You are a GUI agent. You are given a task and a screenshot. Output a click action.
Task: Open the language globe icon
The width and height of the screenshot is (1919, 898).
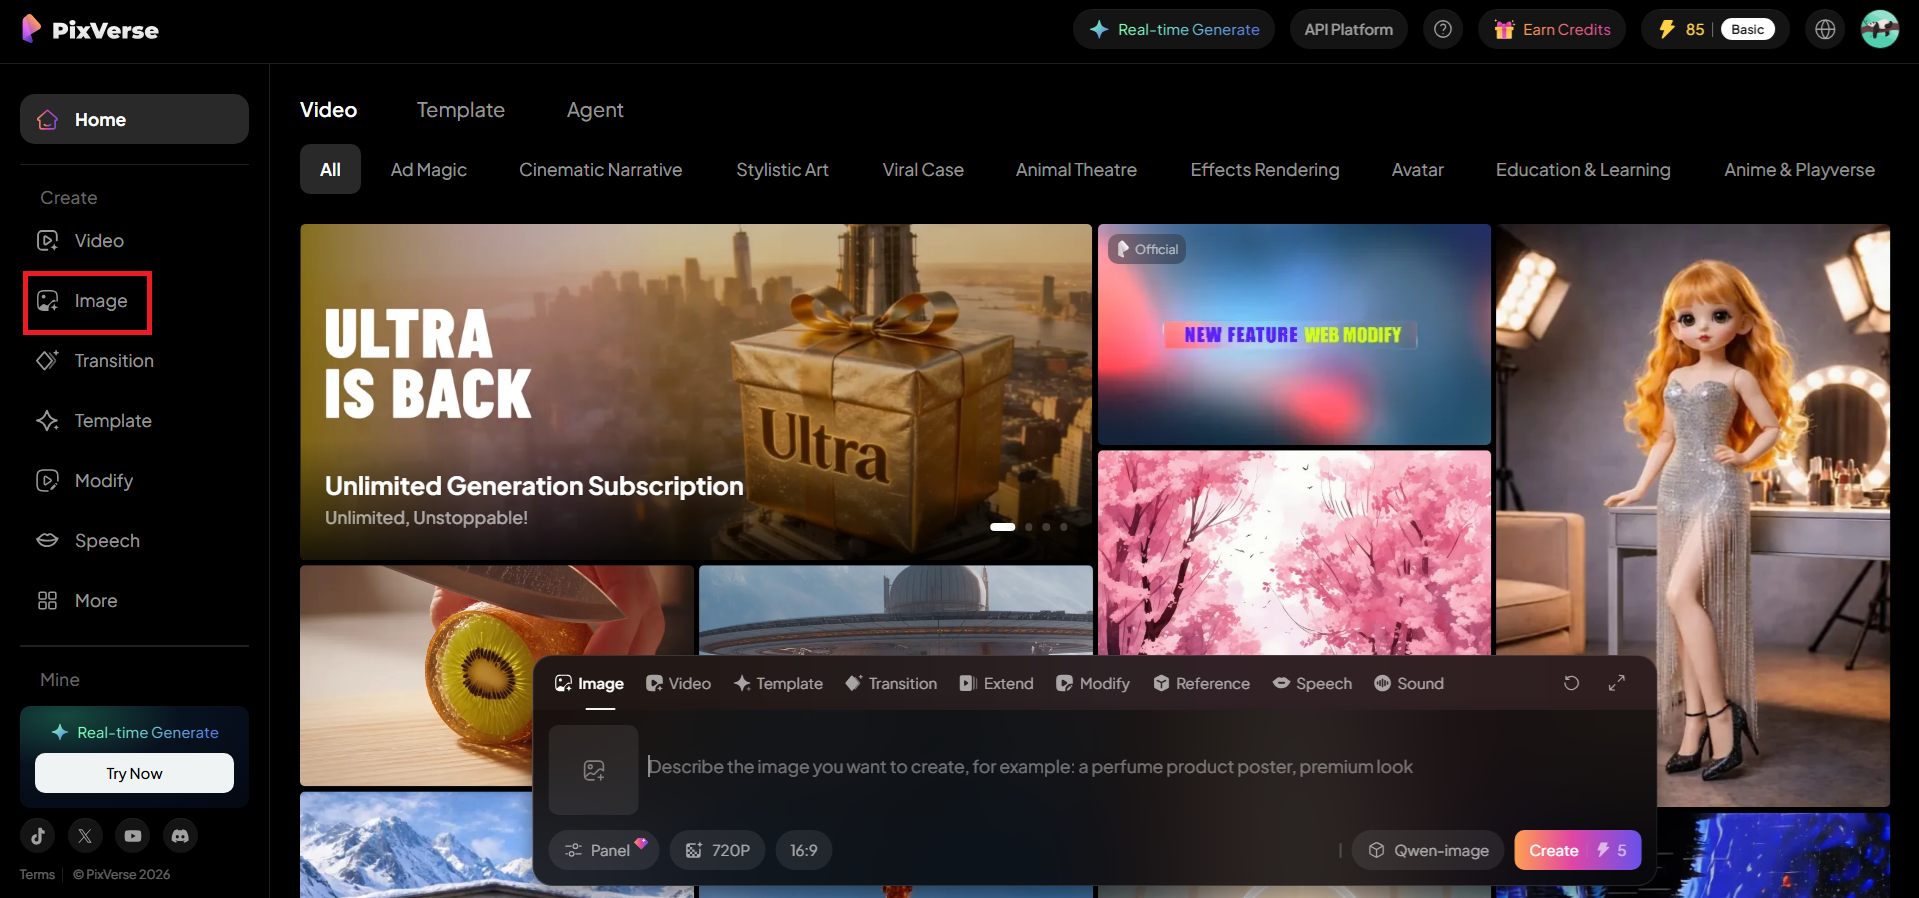[1825, 29]
